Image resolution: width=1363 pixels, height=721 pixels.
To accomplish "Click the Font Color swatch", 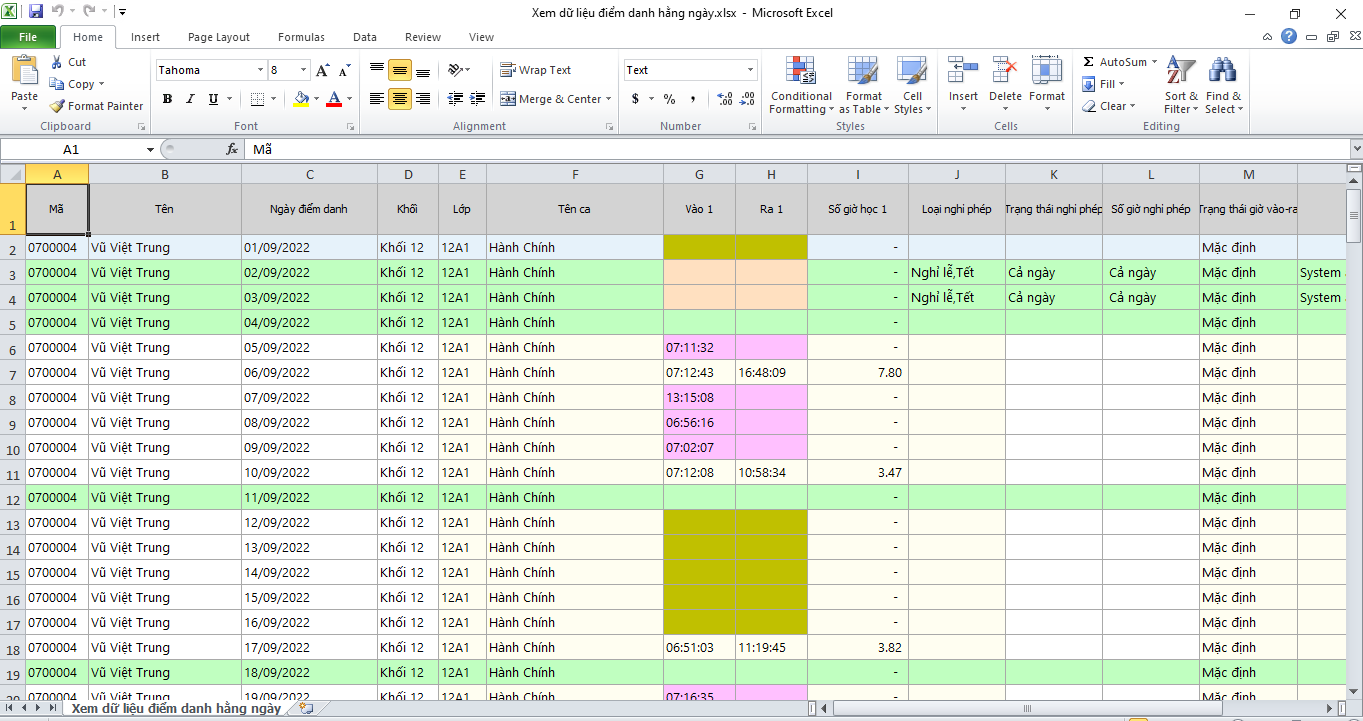I will click(334, 99).
